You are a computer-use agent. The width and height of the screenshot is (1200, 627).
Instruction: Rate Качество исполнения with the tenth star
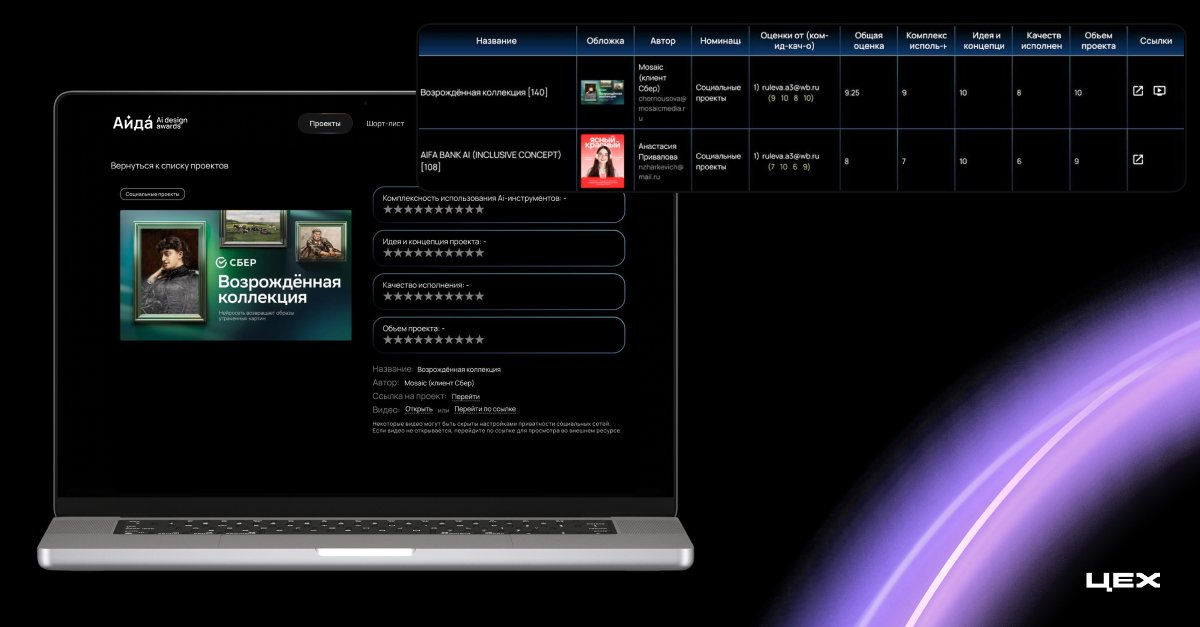pyautogui.click(x=479, y=296)
